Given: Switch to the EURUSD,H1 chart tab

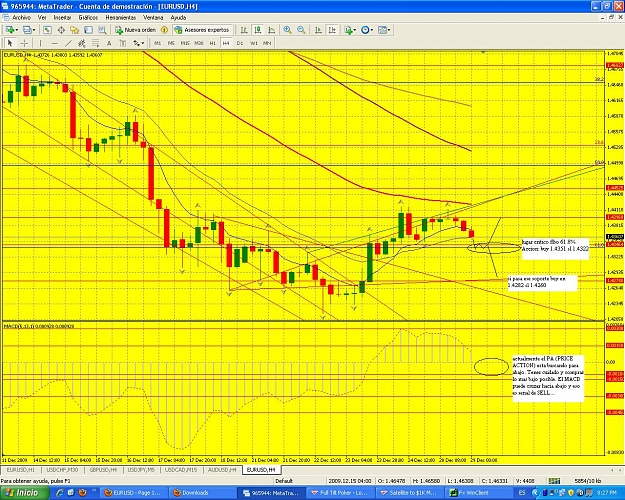Looking at the screenshot, I should tap(21, 470).
